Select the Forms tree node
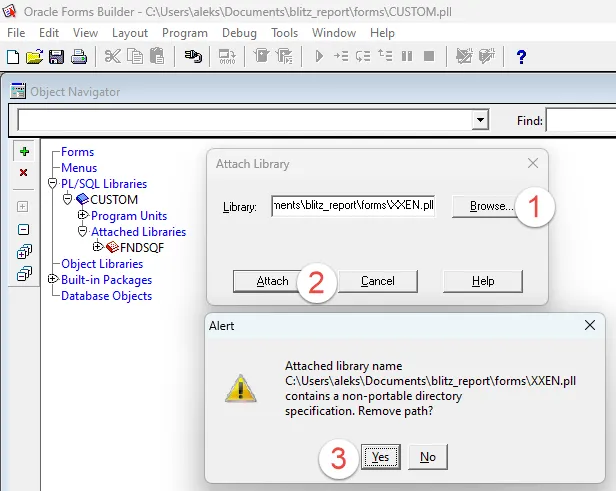 pos(77,152)
